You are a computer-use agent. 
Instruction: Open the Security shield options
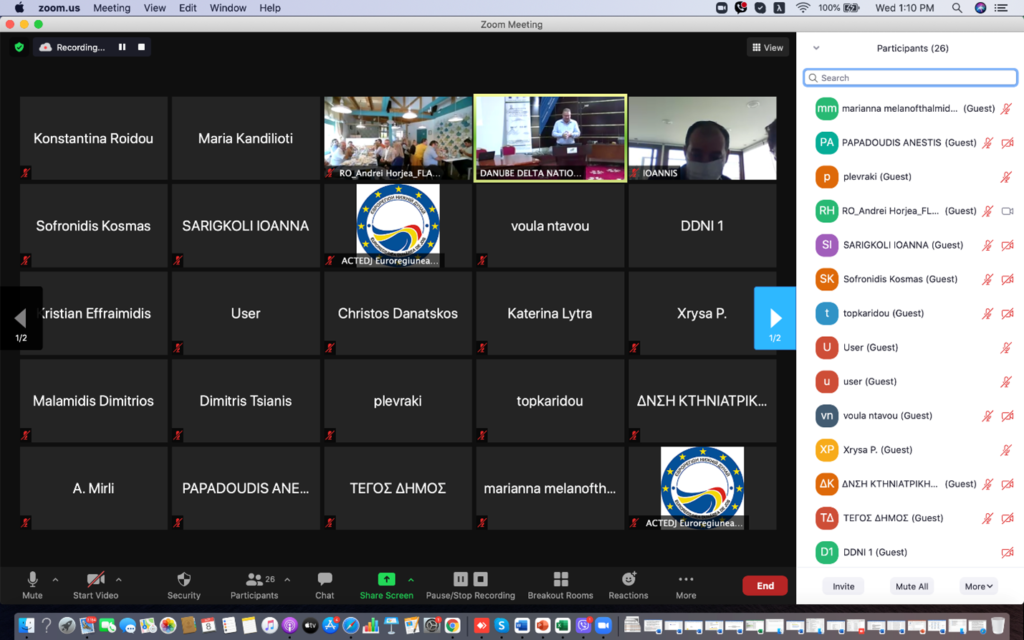[x=184, y=580]
